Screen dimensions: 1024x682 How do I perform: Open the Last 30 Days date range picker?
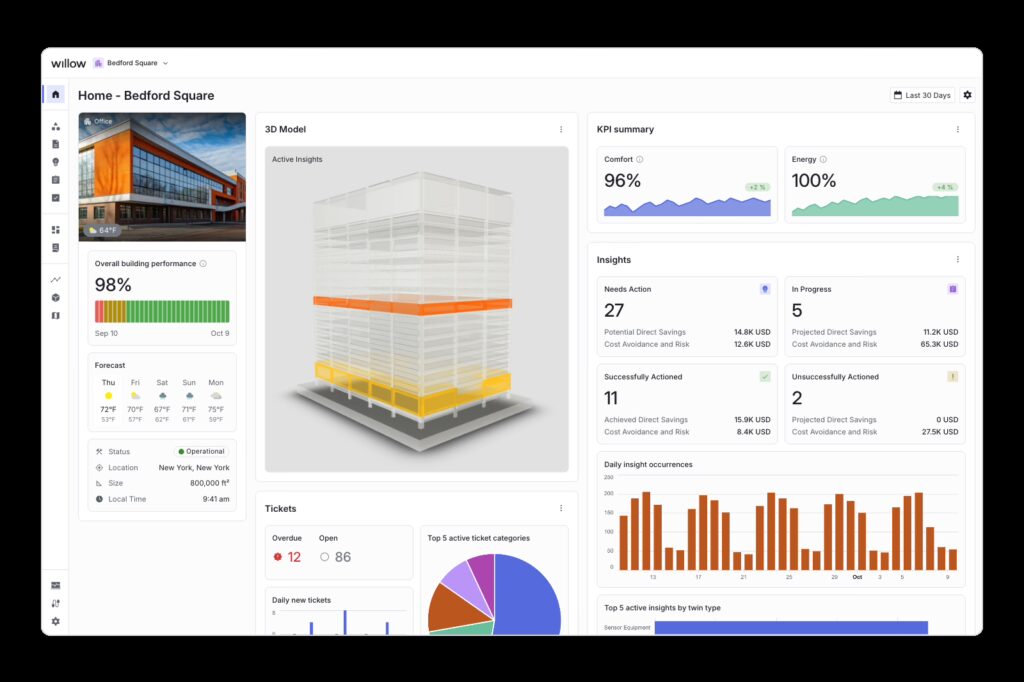point(922,95)
